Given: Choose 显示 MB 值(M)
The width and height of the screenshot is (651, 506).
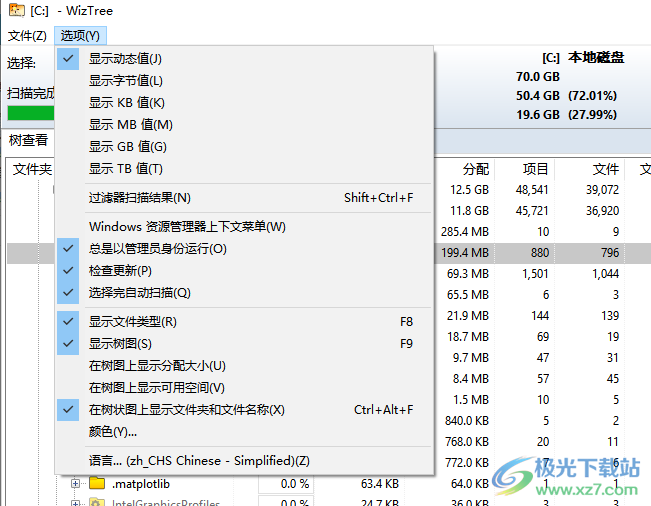Looking at the screenshot, I should (245, 125).
